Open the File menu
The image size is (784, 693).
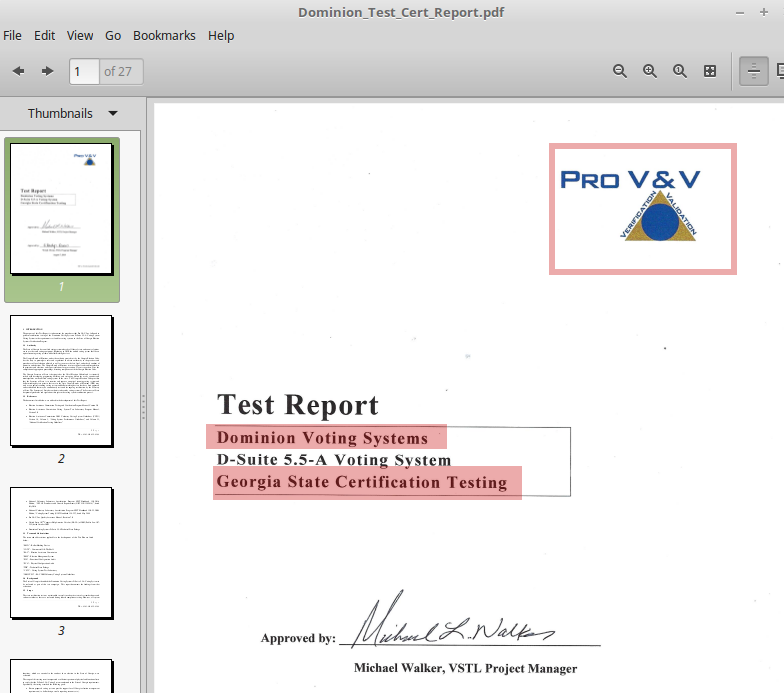coord(12,36)
